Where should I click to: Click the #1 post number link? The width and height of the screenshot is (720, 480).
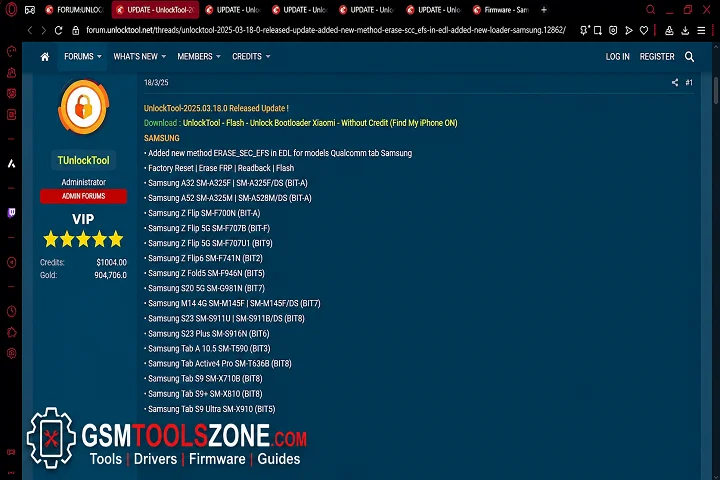pos(689,83)
